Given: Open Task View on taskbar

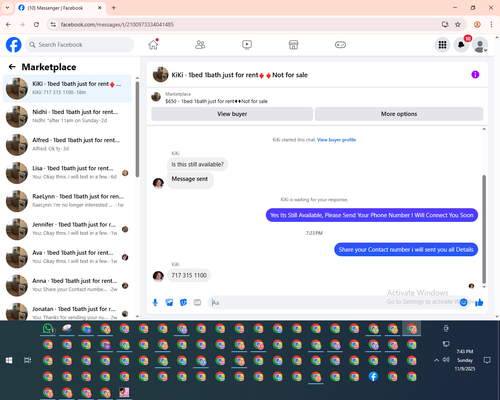Looking at the screenshot, I should click(27, 360).
